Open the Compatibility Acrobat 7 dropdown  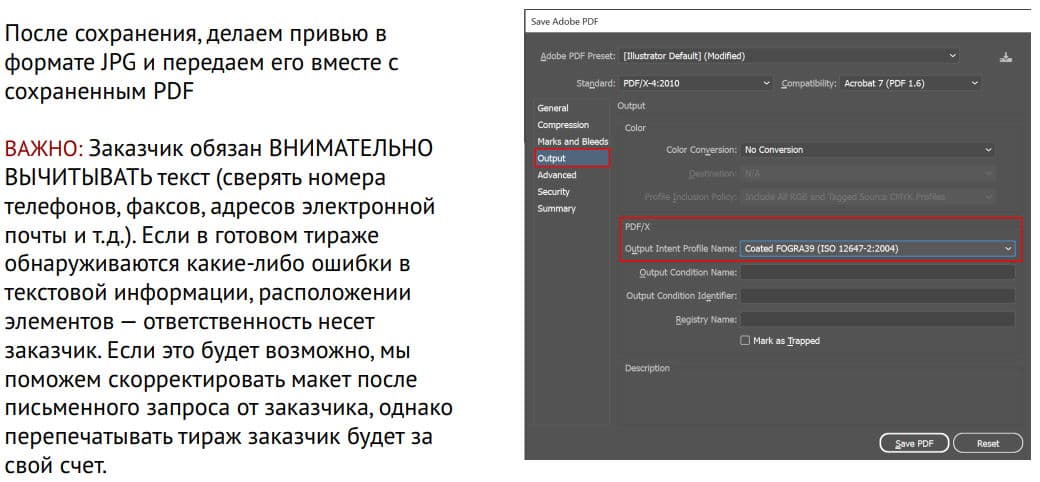point(911,84)
